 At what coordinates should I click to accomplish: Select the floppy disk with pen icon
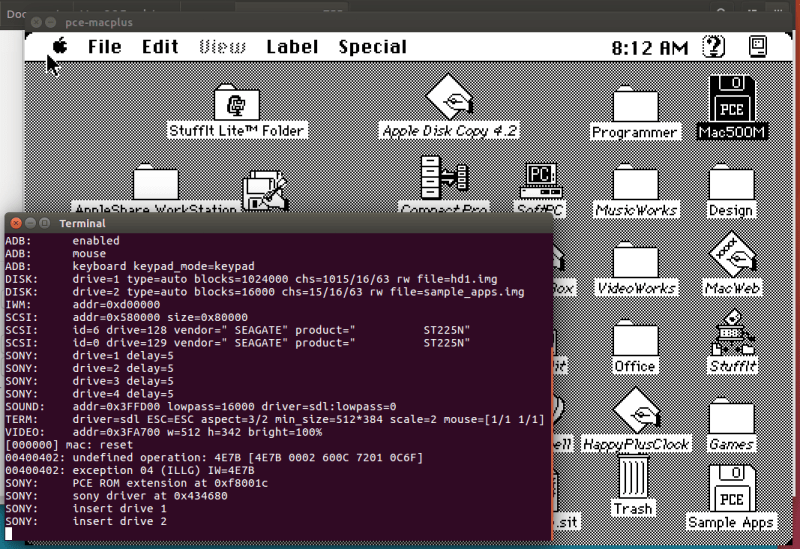[265, 191]
